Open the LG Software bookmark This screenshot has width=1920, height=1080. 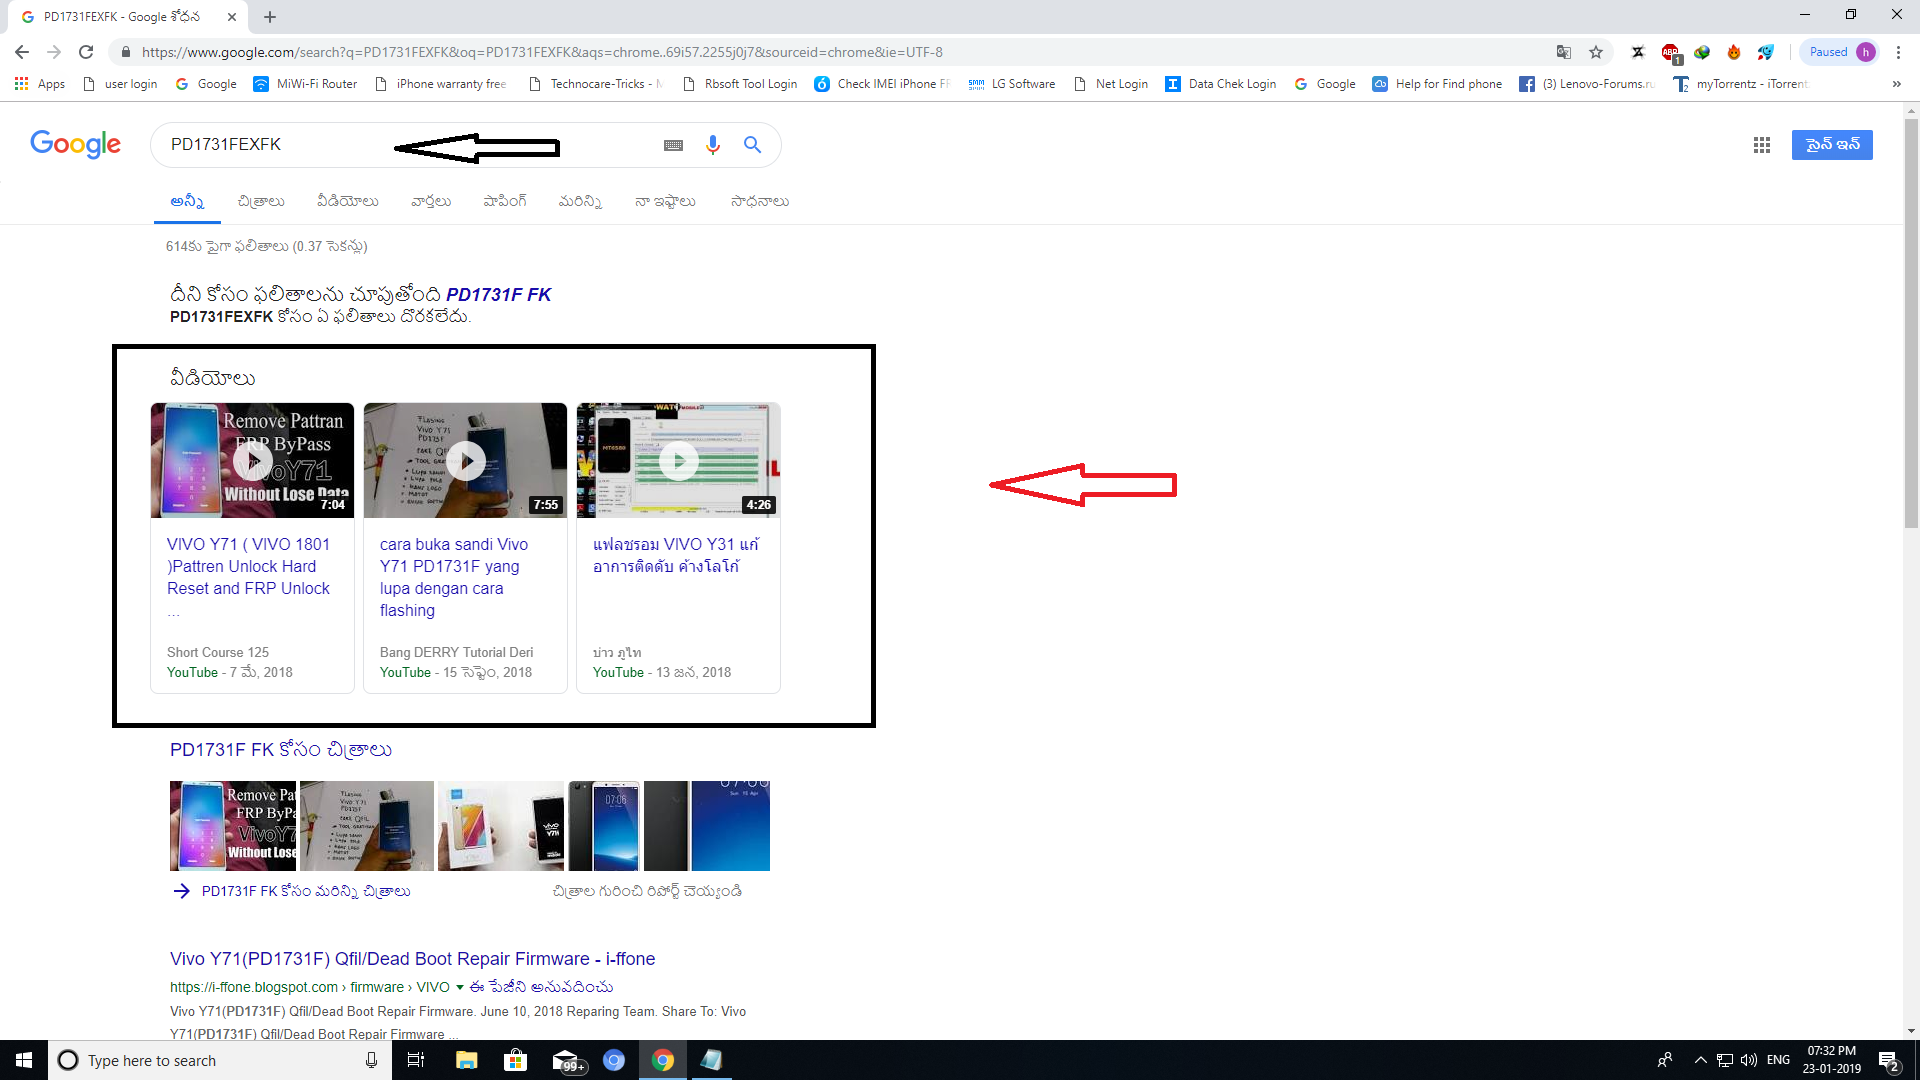click(x=1012, y=84)
